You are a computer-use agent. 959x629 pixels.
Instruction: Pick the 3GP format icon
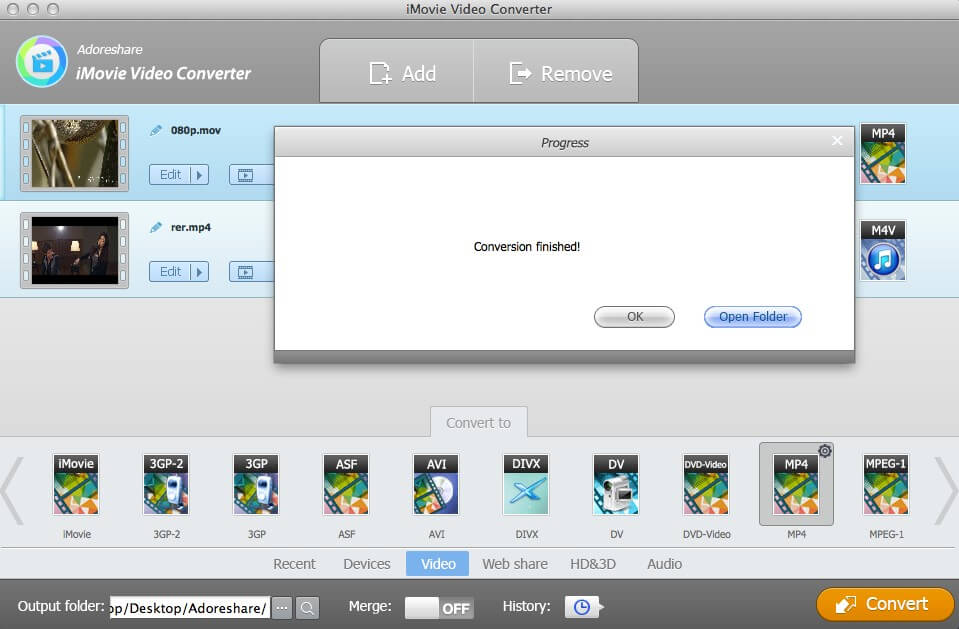click(256, 484)
